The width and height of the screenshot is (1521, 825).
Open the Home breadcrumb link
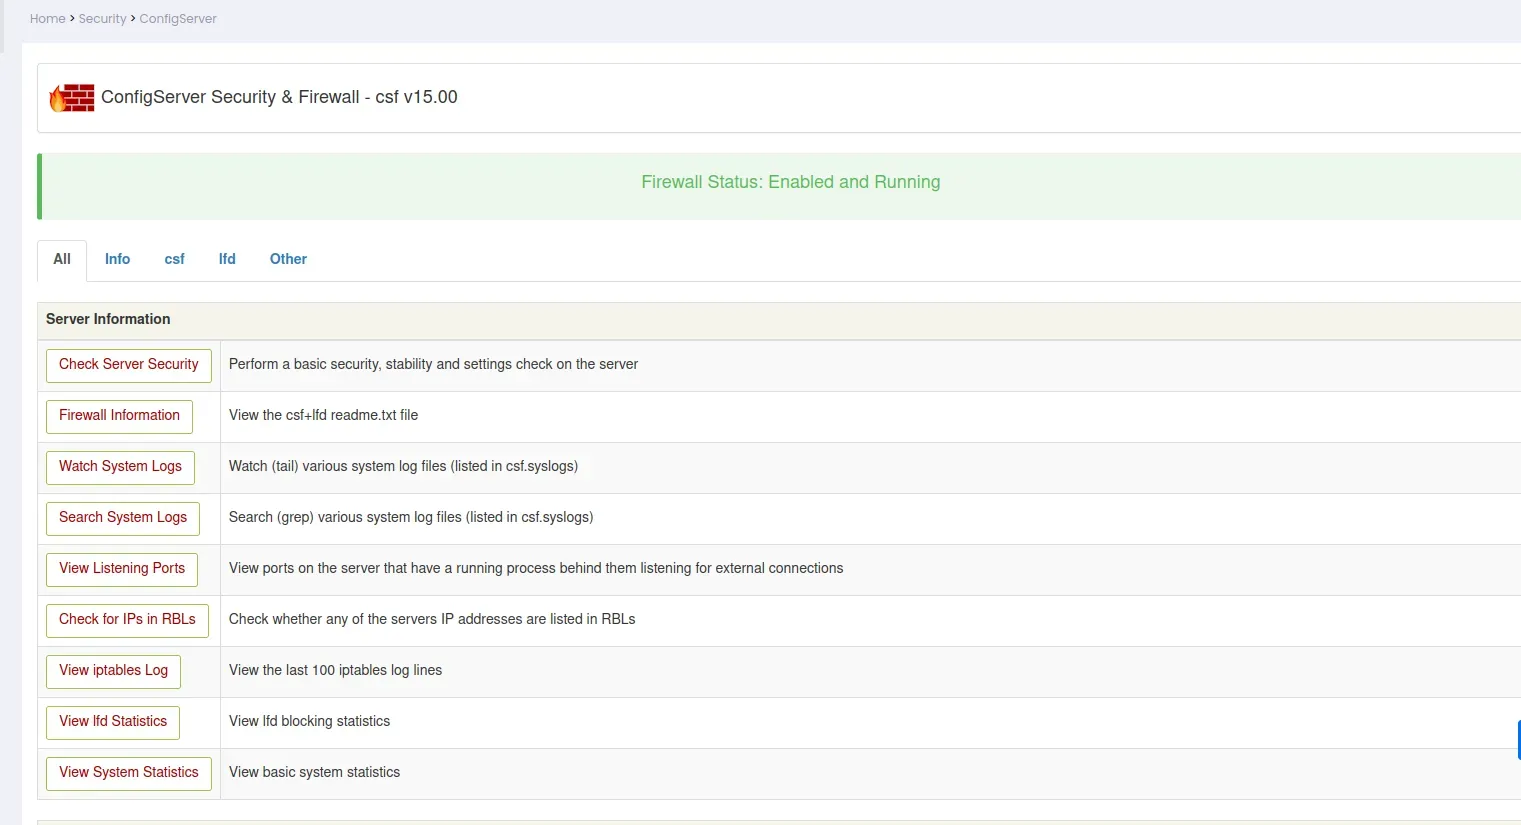[x=47, y=19]
